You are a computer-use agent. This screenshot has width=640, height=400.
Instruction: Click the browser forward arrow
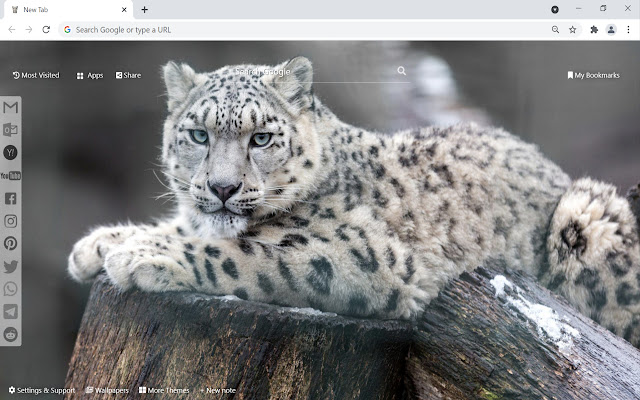click(x=29, y=29)
